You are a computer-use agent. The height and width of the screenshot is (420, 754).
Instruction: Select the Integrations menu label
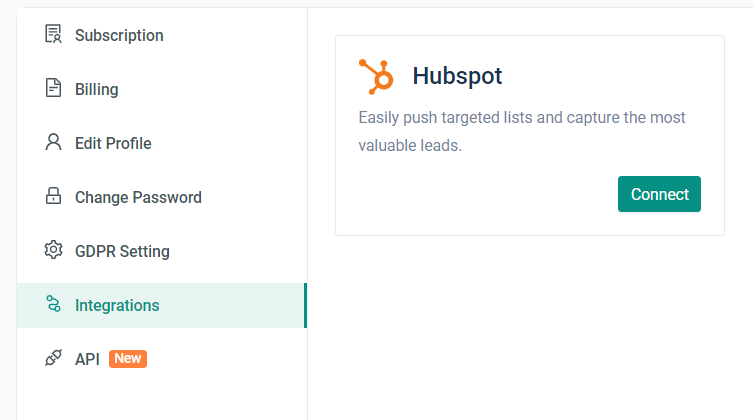[x=117, y=306]
